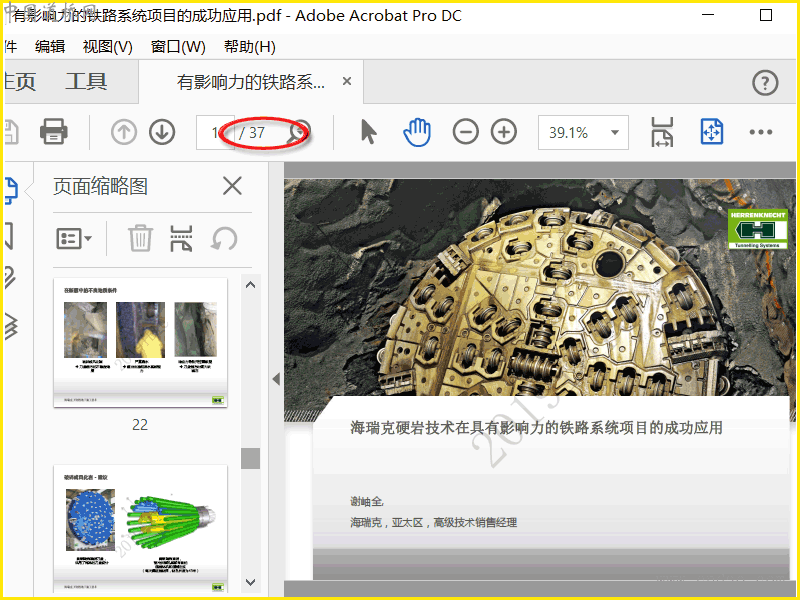
Task: Maximize the Acrobat window
Action: [x=766, y=15]
